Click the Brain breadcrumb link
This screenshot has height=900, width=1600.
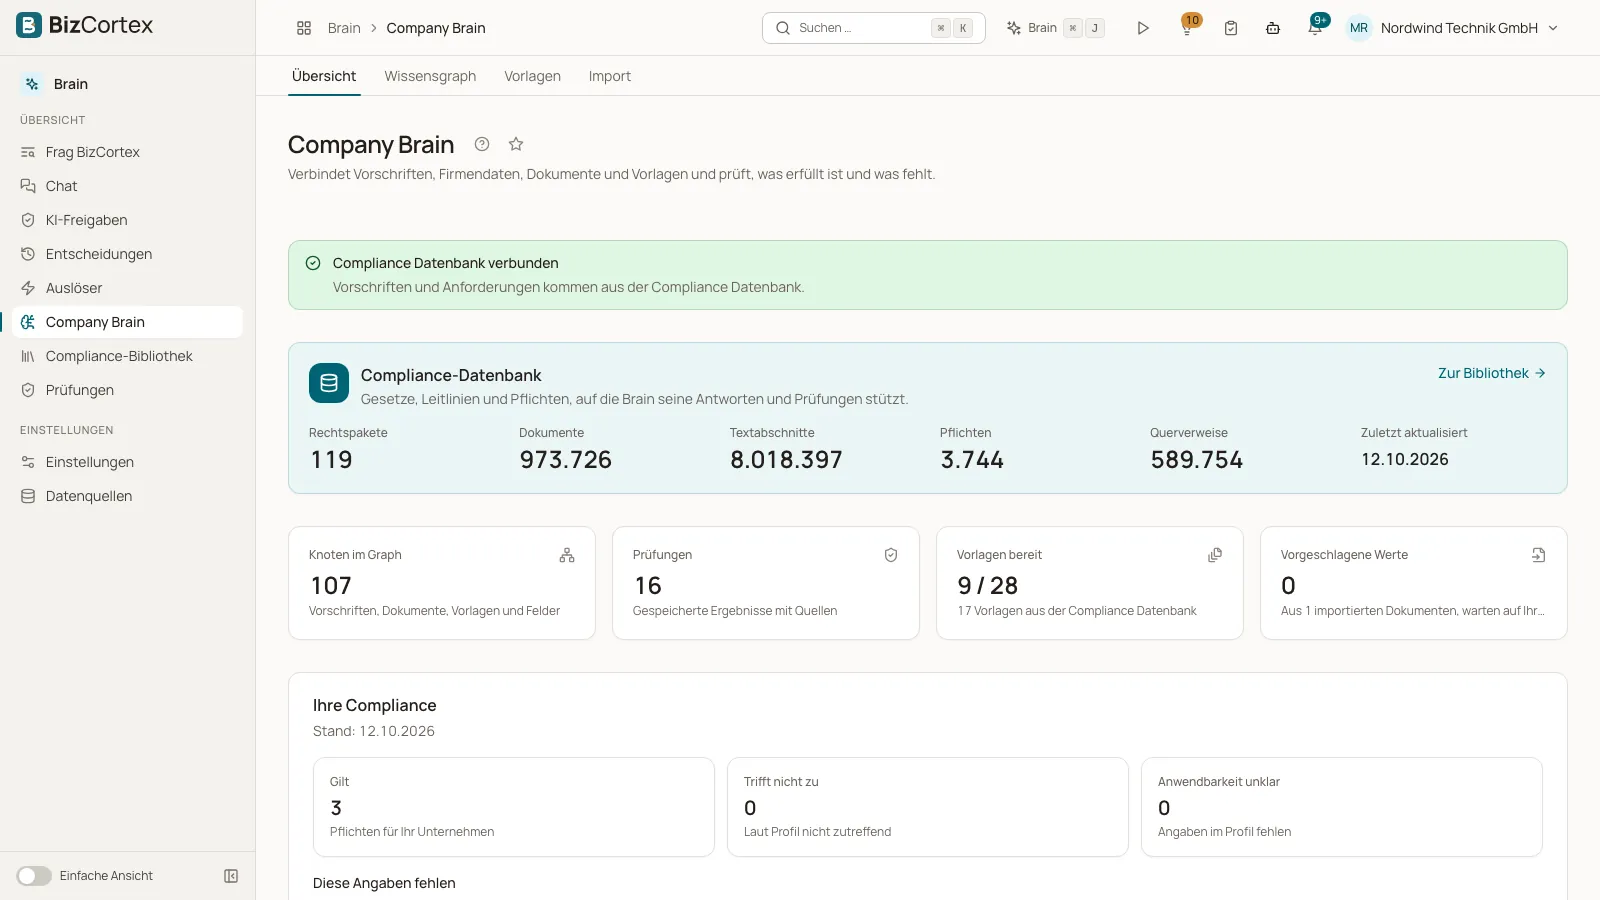pos(344,28)
